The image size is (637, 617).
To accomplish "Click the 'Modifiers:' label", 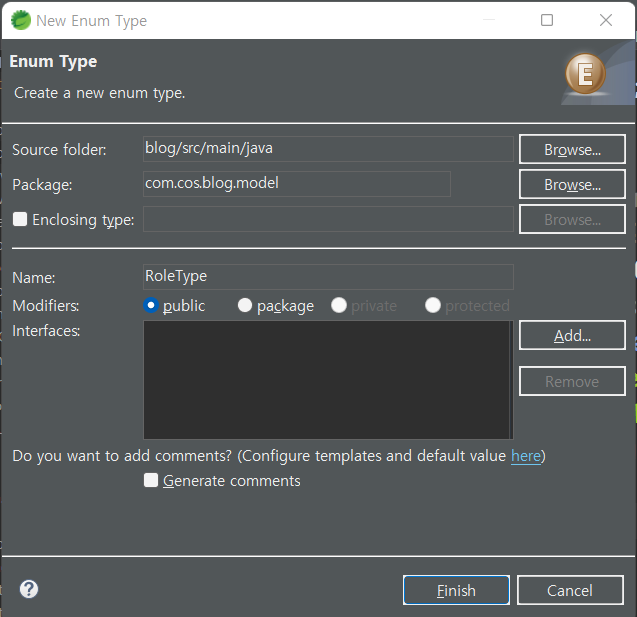I will tap(46, 305).
